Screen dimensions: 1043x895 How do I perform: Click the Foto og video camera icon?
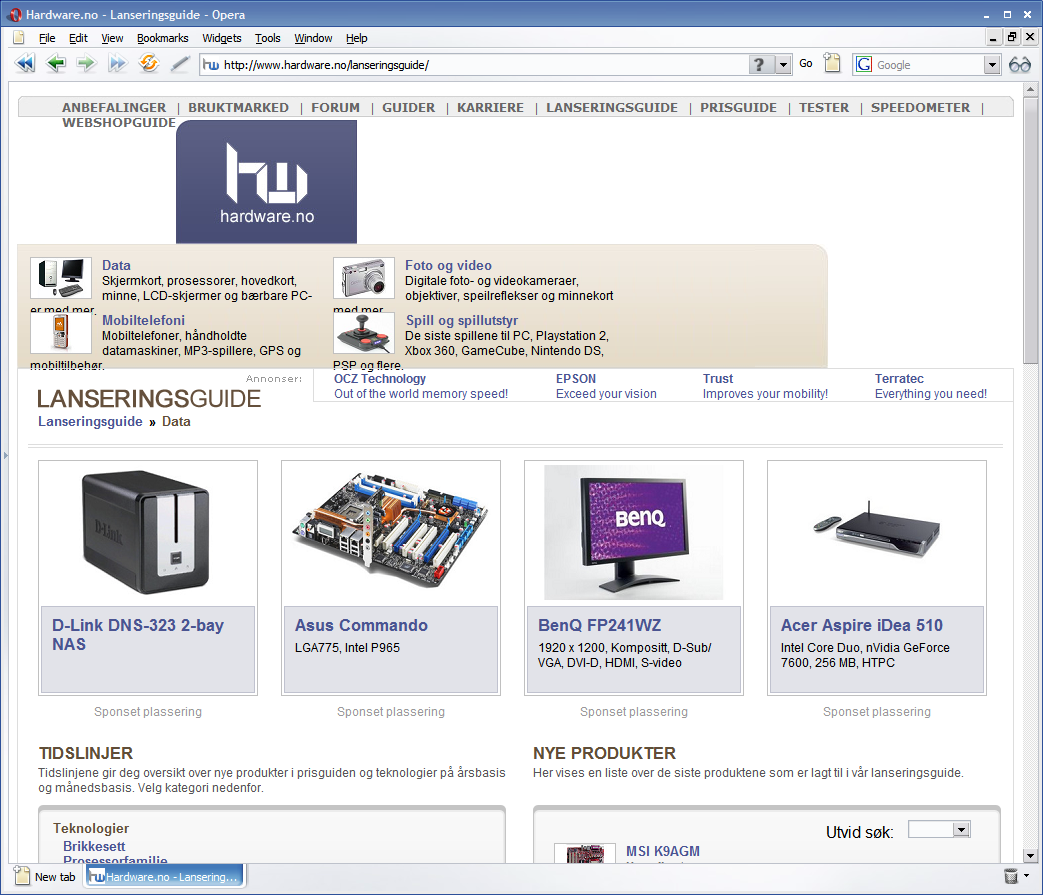(364, 278)
